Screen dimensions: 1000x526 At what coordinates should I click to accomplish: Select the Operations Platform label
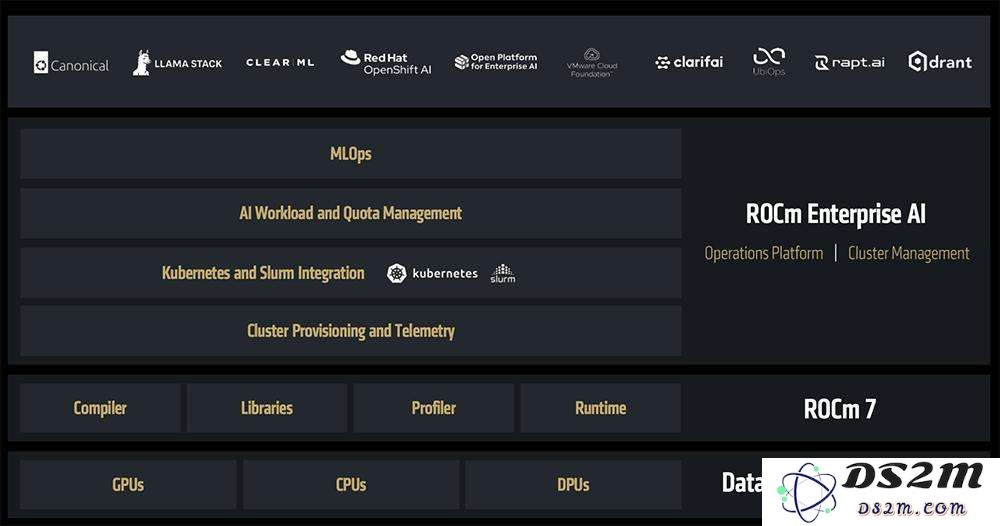(763, 253)
